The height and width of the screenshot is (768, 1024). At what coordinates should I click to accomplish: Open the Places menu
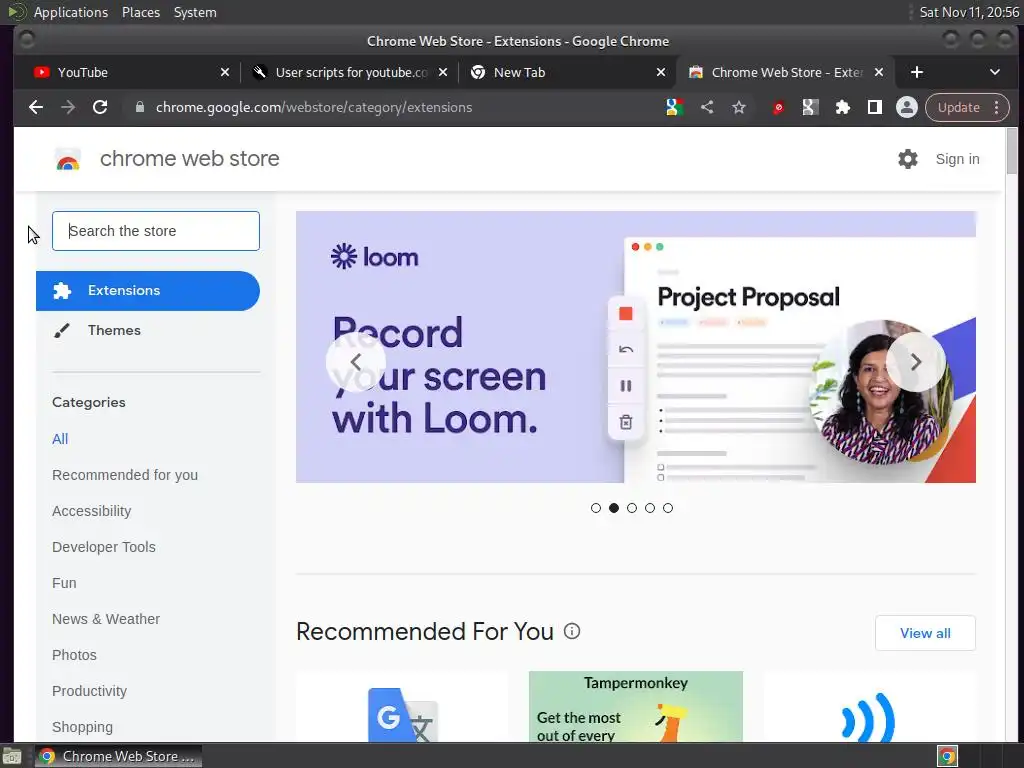coord(141,12)
